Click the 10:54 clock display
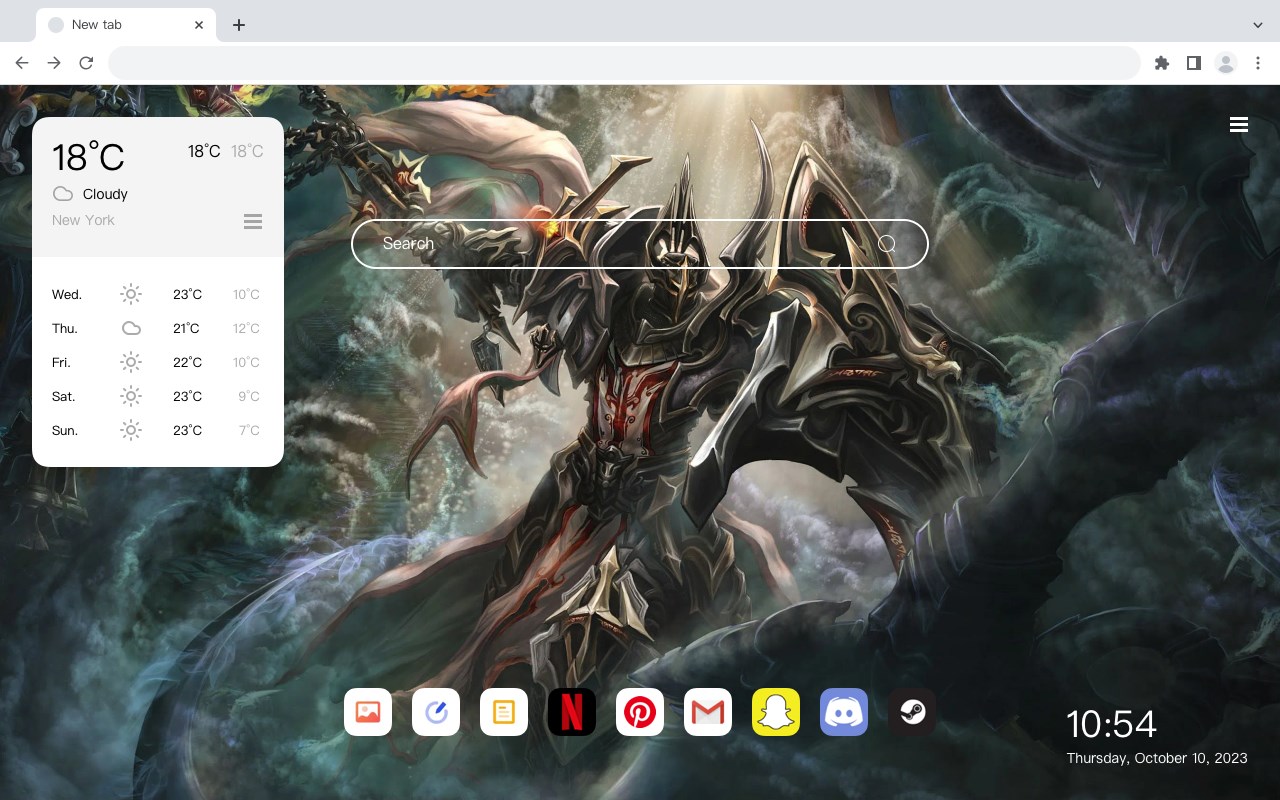 [x=1111, y=724]
